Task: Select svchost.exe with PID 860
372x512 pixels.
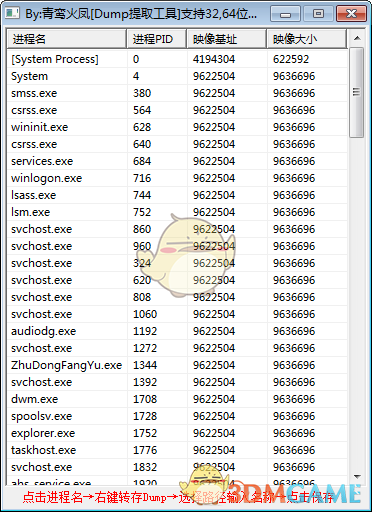Action: (x=177, y=229)
